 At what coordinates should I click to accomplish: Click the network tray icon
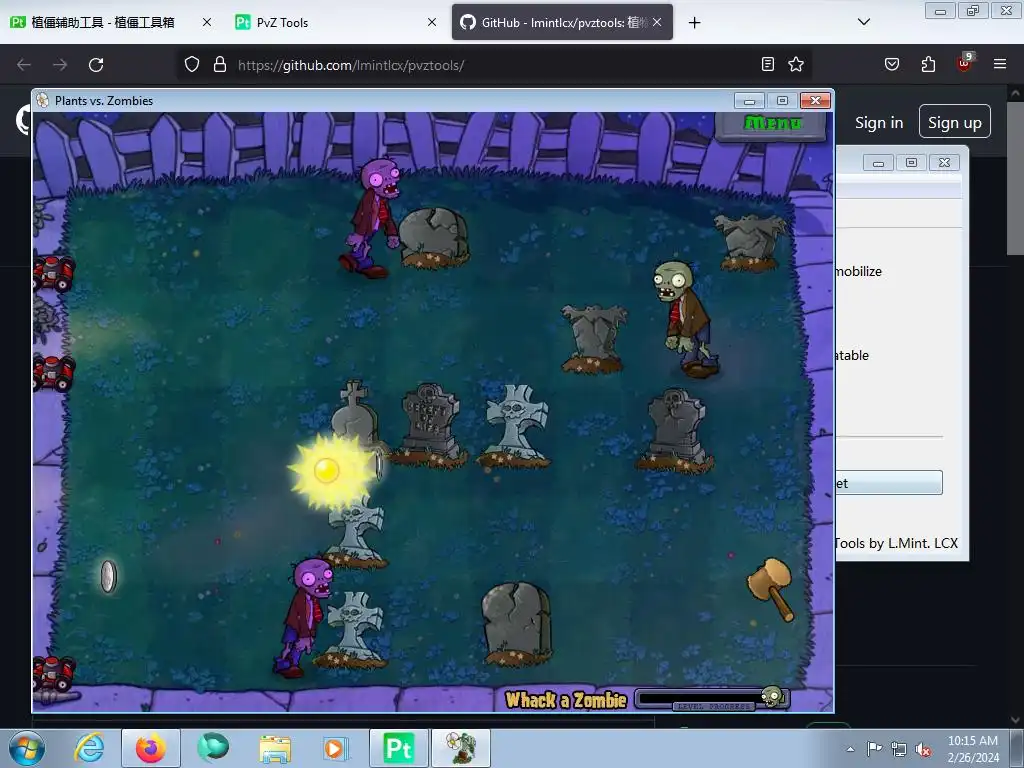tap(899, 749)
